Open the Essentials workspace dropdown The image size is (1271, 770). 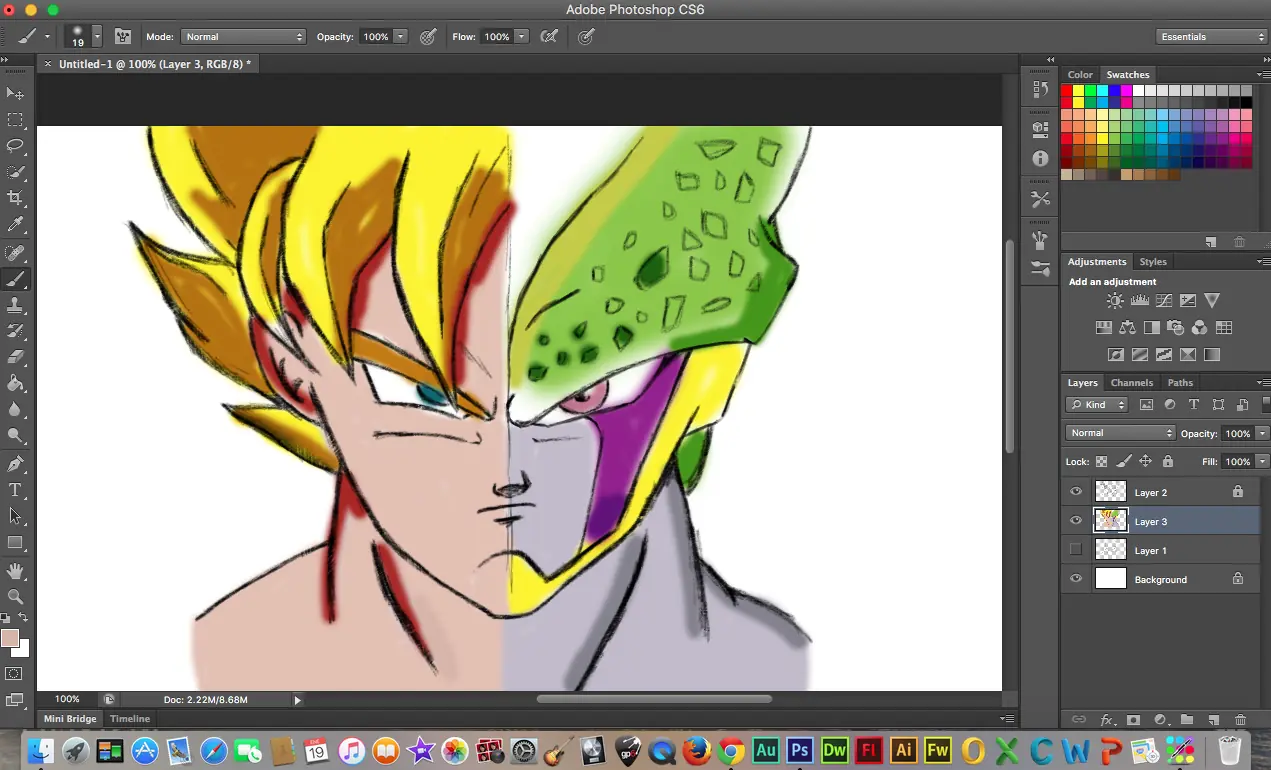tap(1212, 36)
